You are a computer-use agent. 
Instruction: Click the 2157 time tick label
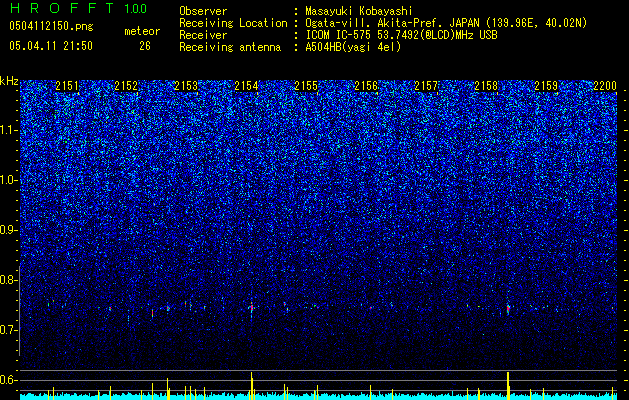coord(426,86)
